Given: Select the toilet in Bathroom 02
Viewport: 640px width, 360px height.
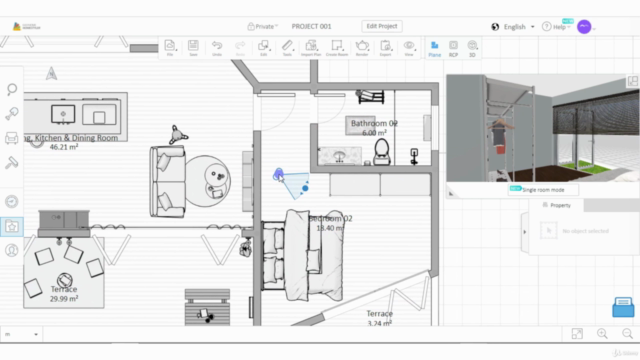Looking at the screenshot, I should tap(382, 151).
